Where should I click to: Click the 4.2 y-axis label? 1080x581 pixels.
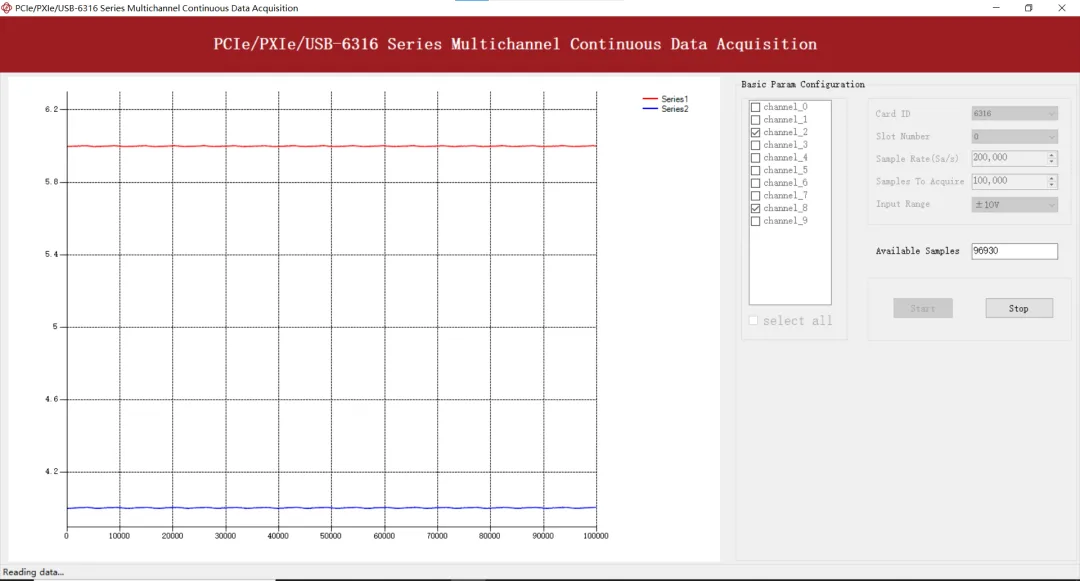[51, 472]
